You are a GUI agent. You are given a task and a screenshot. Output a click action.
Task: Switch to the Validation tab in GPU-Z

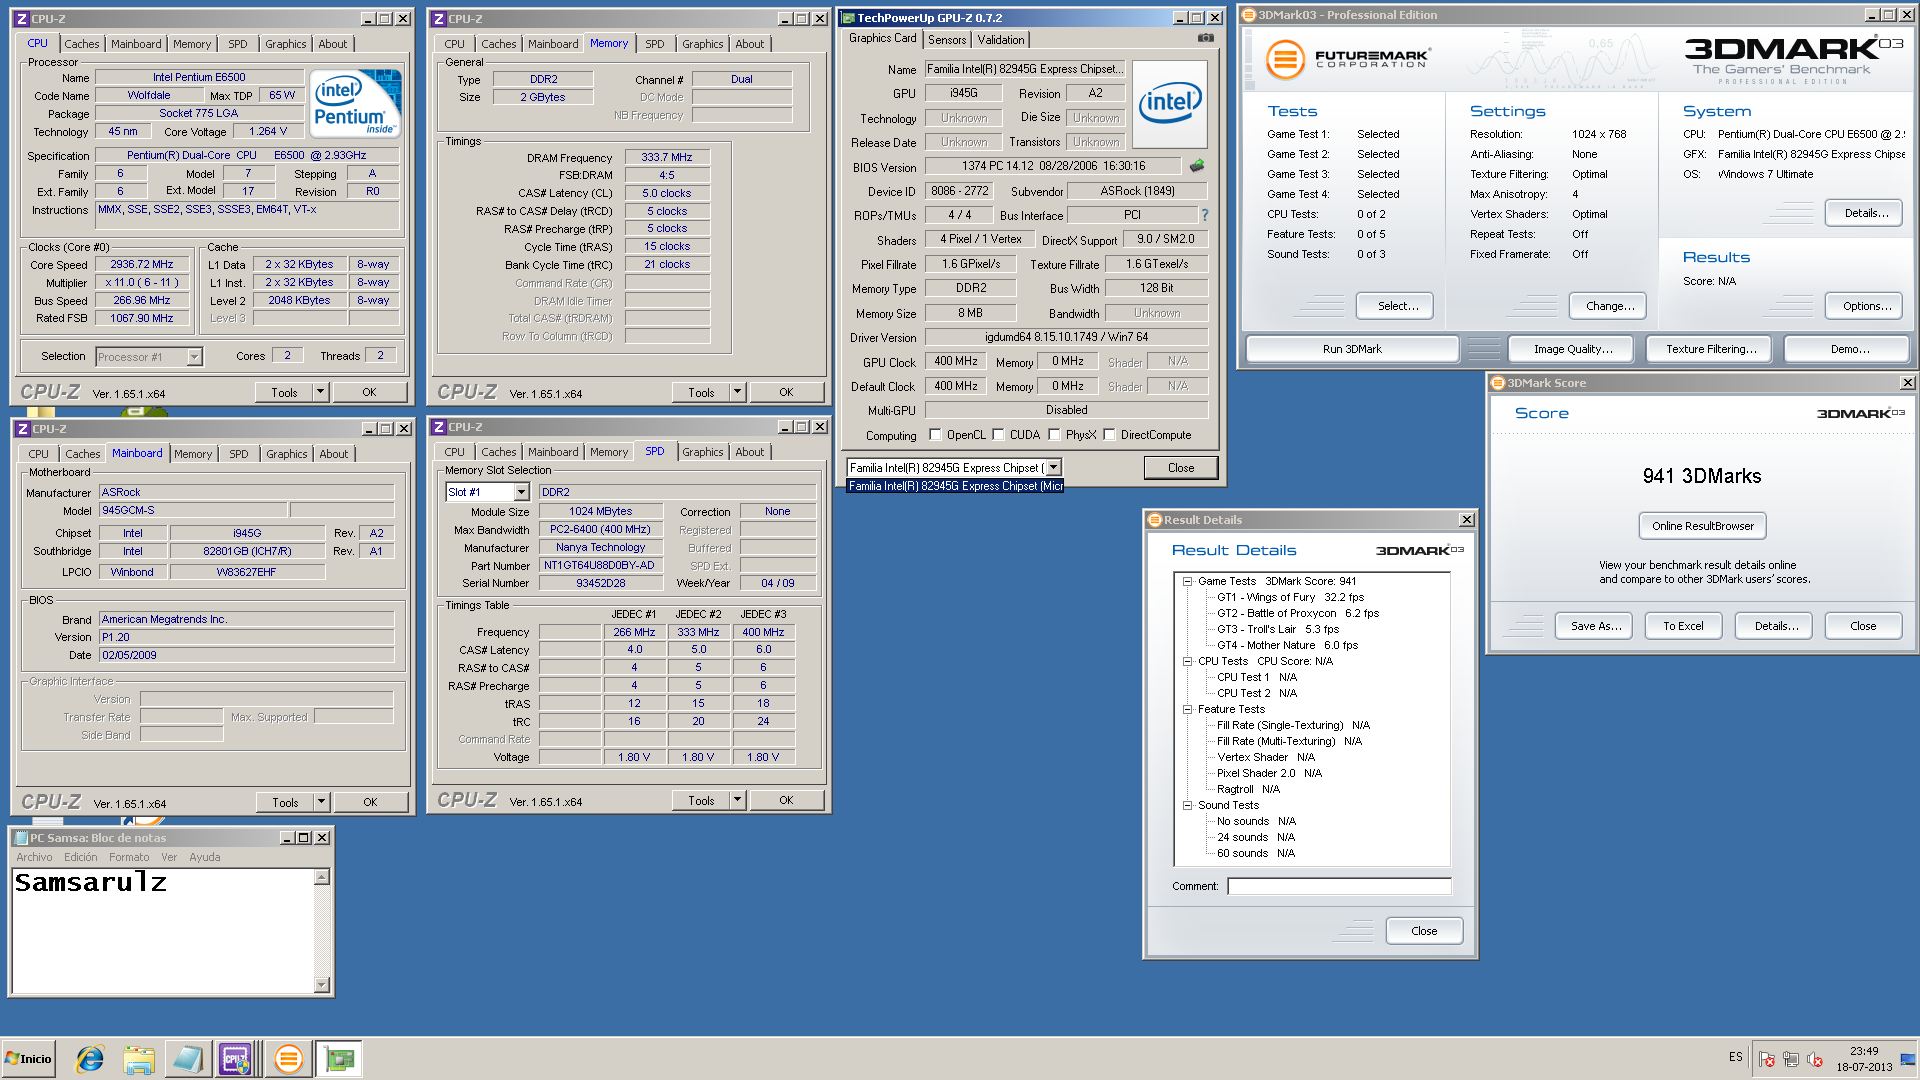[x=1000, y=40]
